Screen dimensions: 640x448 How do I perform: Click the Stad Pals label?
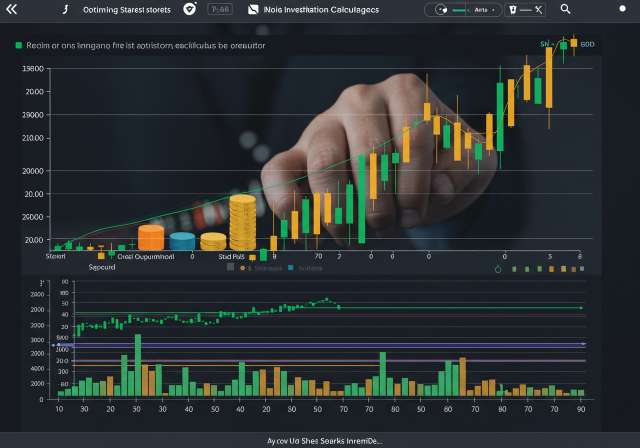point(232,256)
